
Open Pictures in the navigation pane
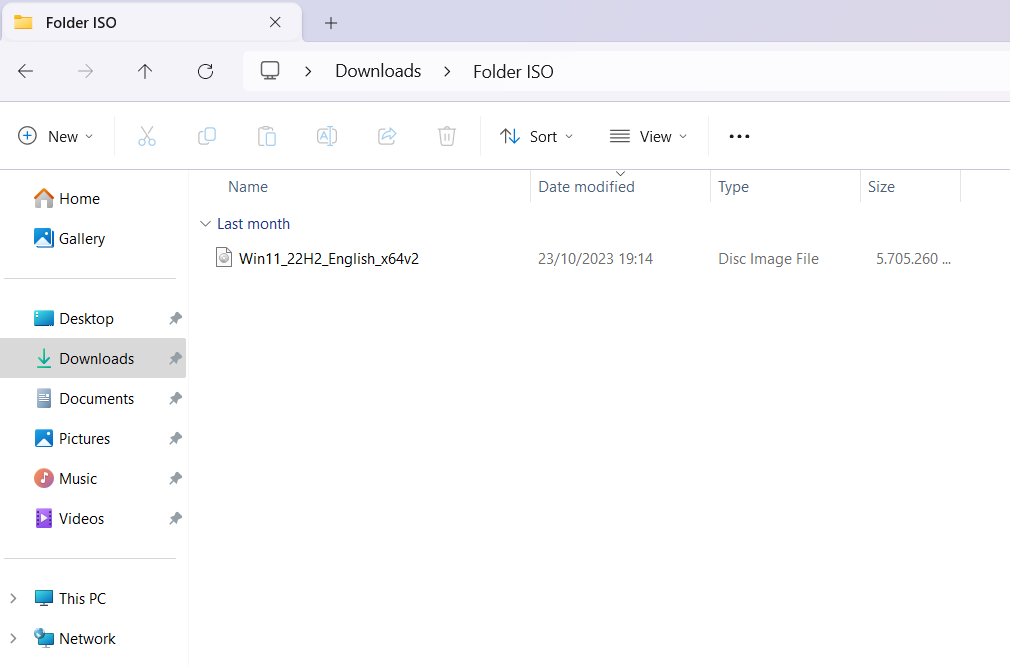click(x=71, y=438)
